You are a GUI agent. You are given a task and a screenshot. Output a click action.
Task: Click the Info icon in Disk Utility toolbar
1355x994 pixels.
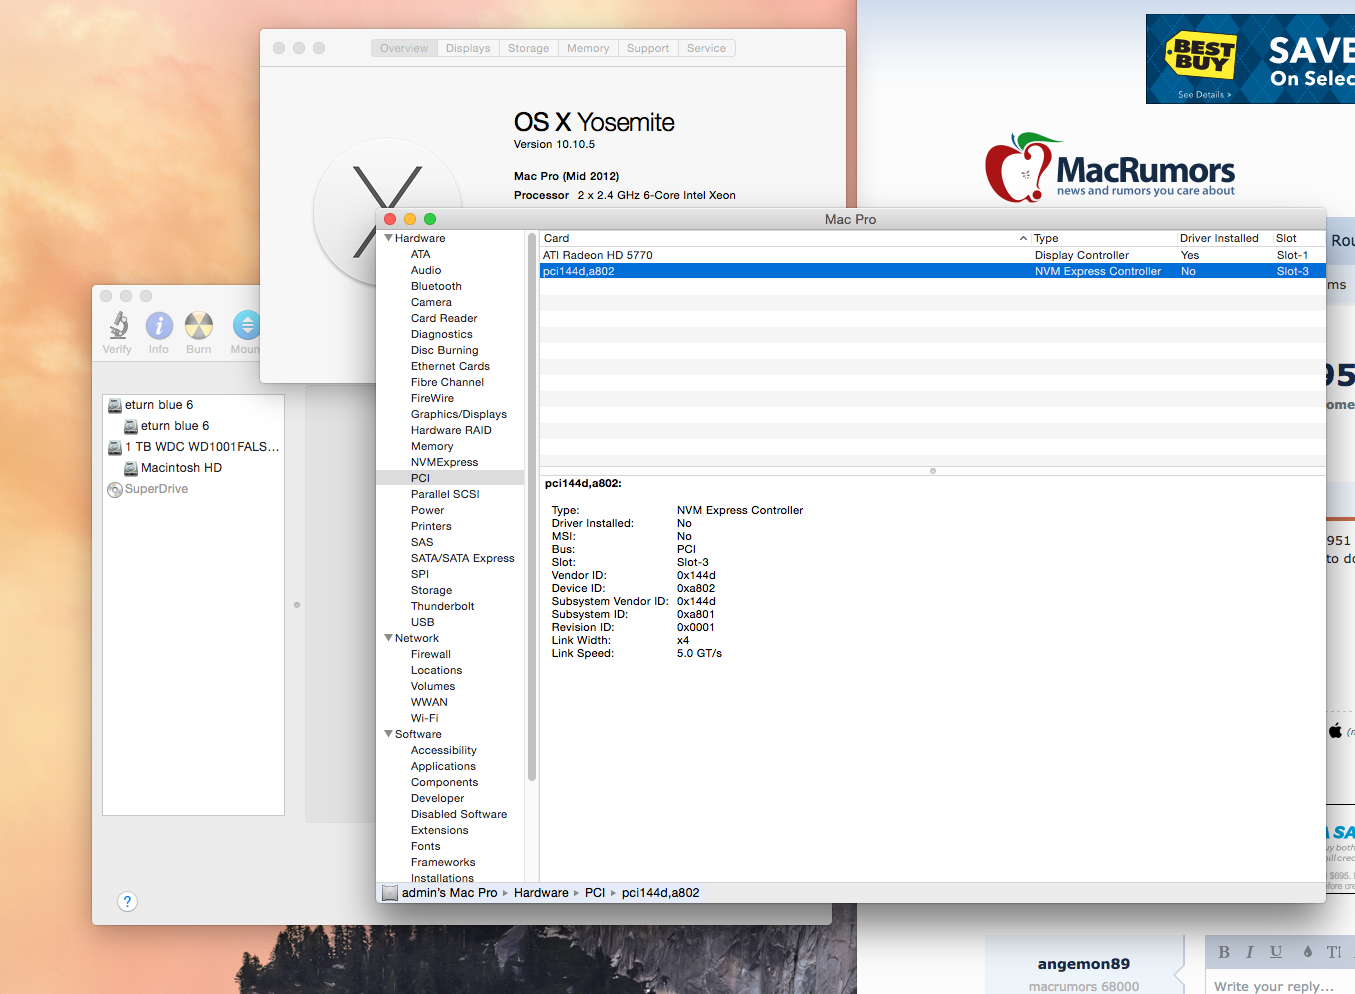(159, 325)
